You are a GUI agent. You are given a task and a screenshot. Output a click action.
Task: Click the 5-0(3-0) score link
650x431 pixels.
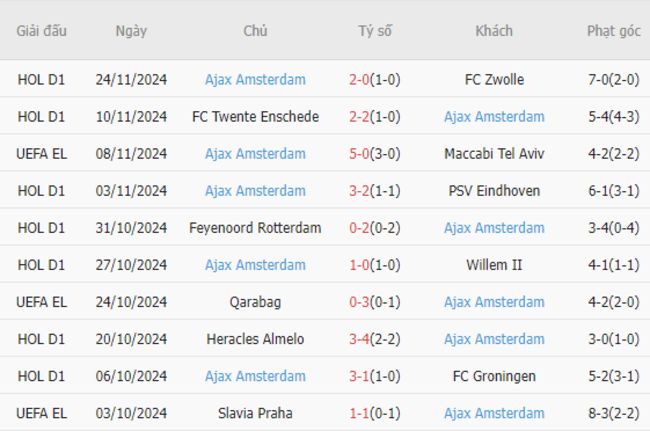(375, 154)
